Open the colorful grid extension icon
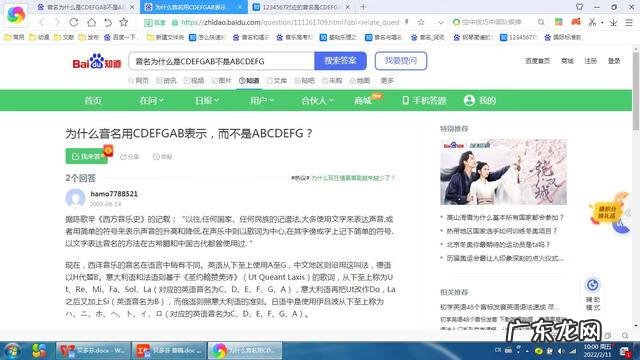 558,22
